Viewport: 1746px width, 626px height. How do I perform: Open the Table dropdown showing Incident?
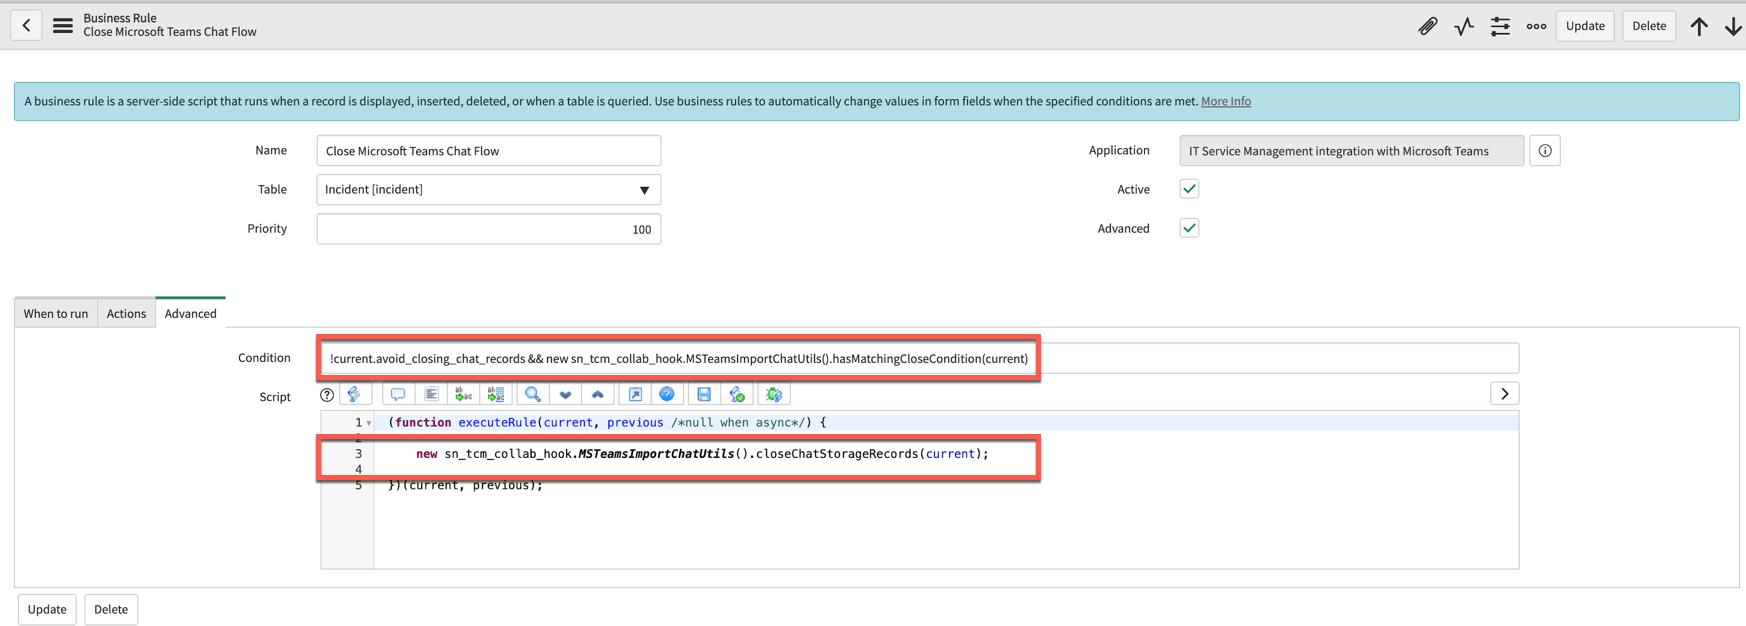(488, 190)
